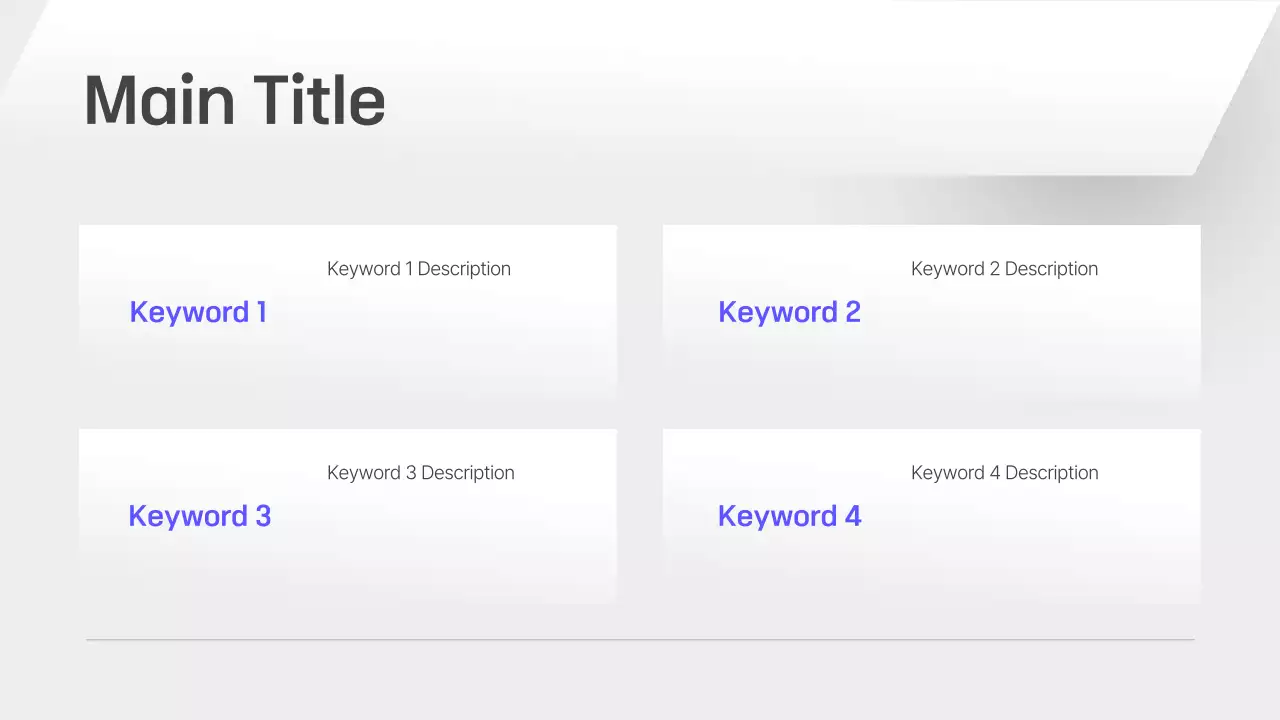Click the Keyword 3 Description text
The width and height of the screenshot is (1280, 720).
(x=420, y=473)
